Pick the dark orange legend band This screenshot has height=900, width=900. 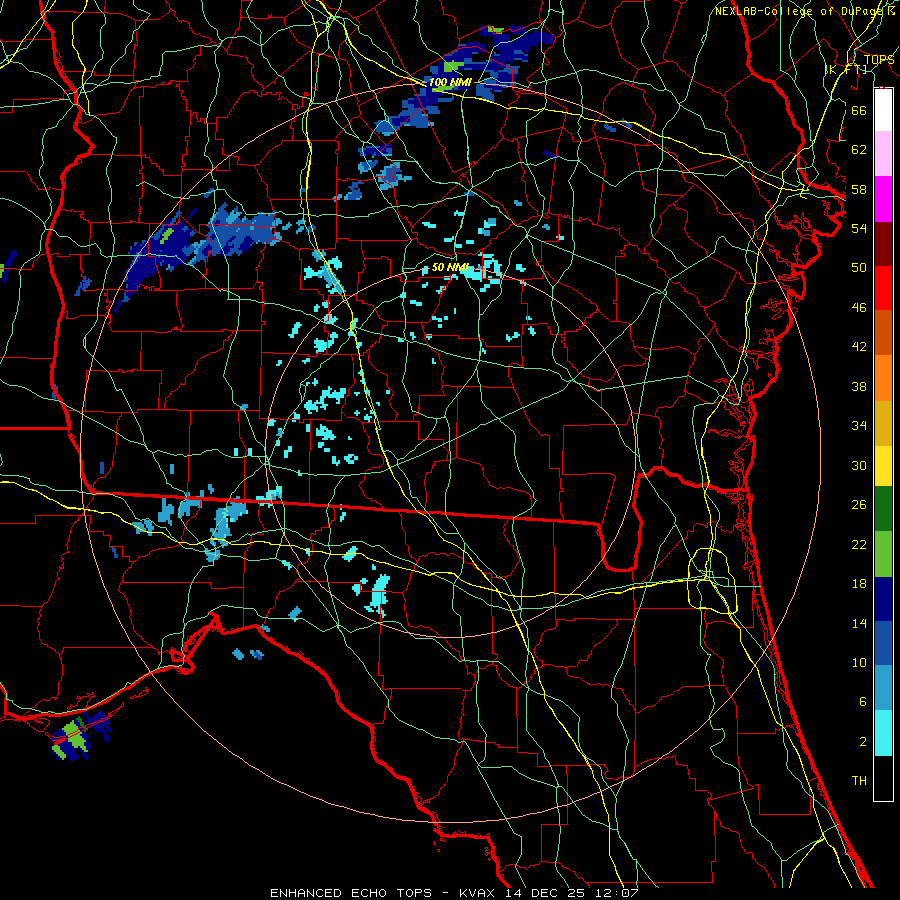click(883, 332)
